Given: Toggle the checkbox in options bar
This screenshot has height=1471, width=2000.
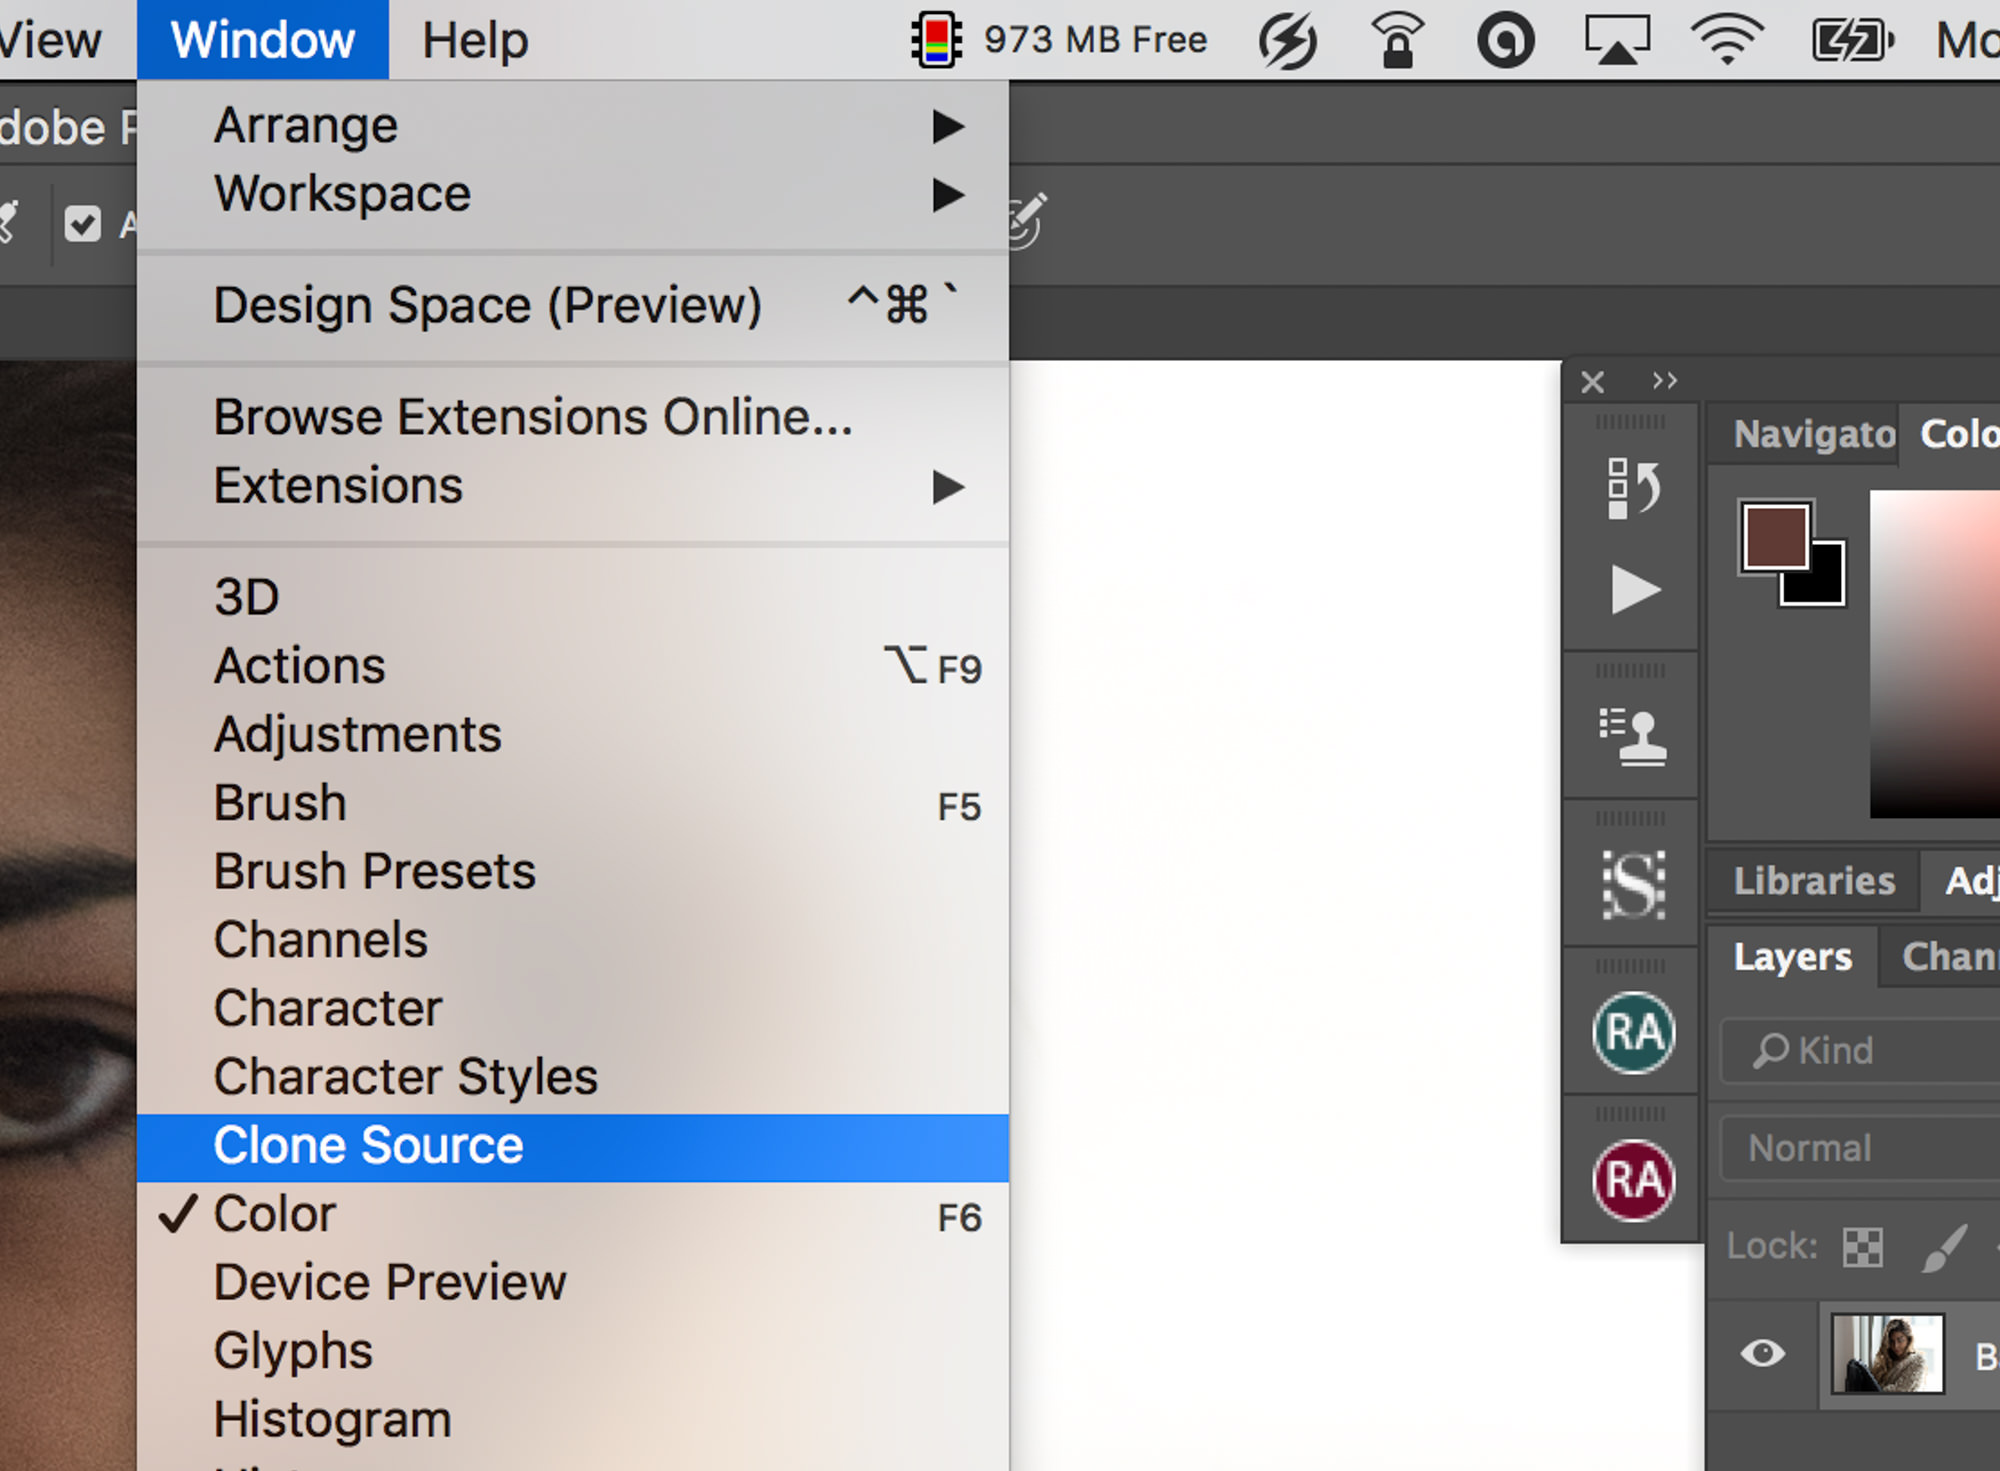Looking at the screenshot, I should click(82, 223).
